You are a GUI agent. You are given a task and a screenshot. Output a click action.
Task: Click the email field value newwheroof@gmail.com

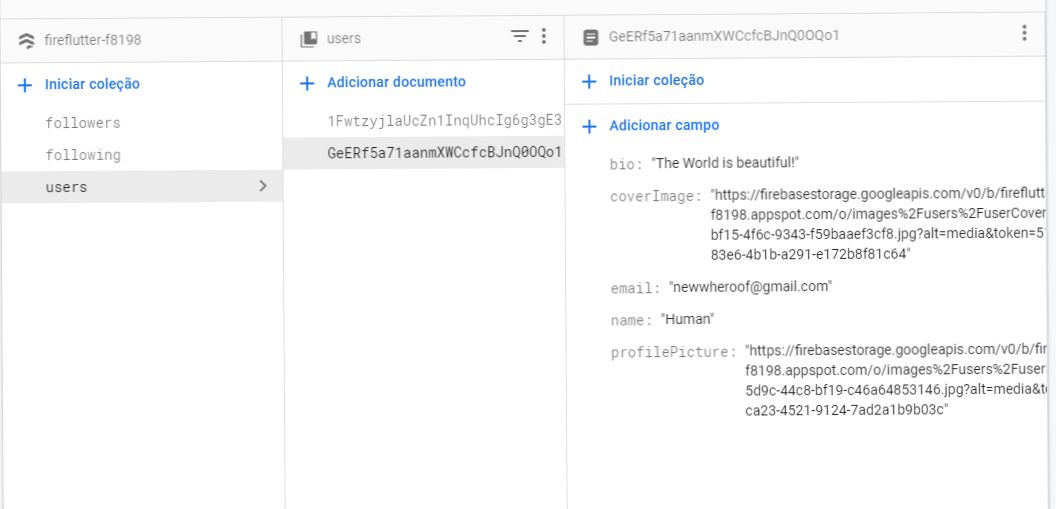(x=750, y=287)
